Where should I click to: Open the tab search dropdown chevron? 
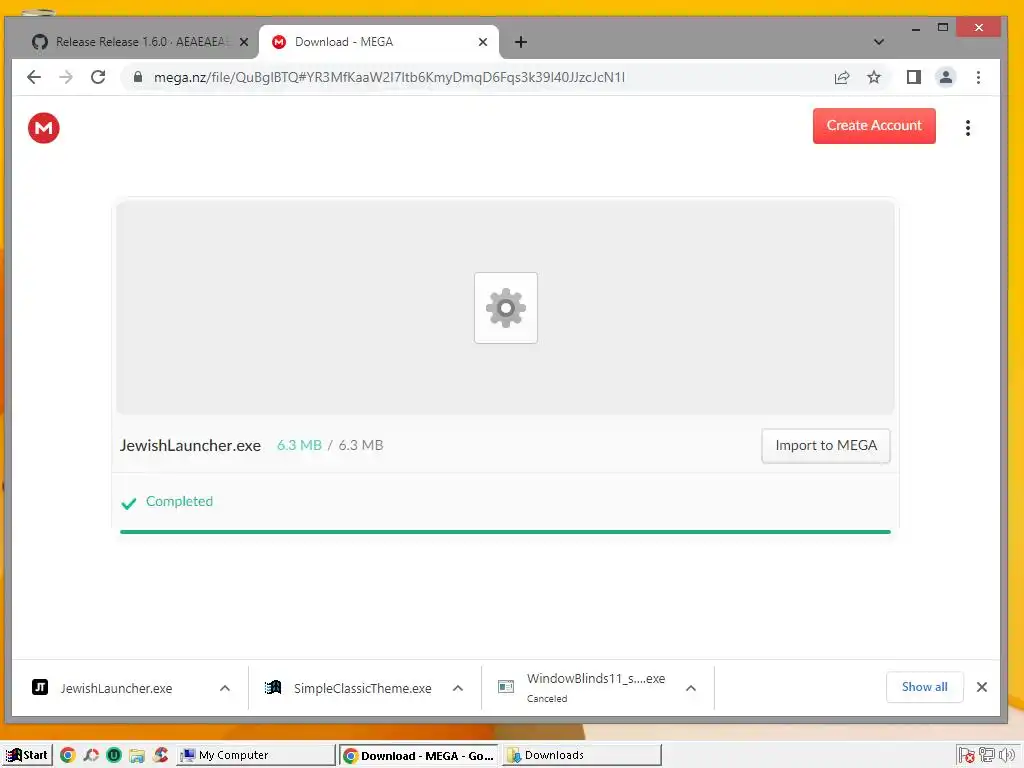(878, 42)
